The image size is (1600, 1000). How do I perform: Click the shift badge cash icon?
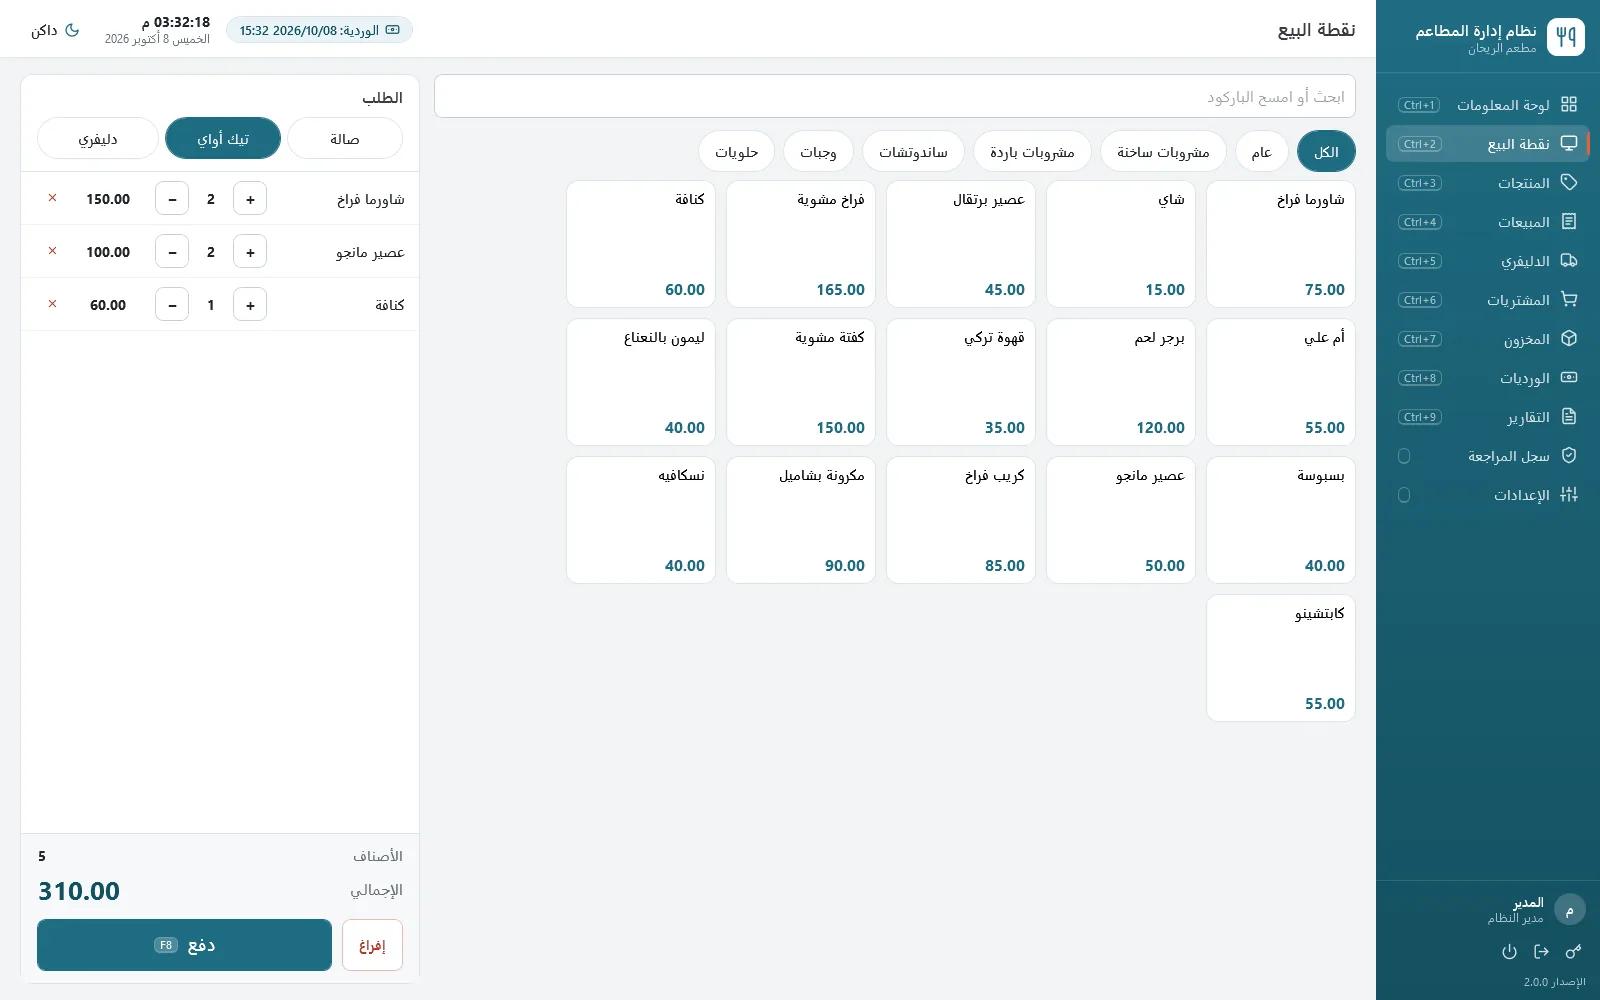click(393, 30)
